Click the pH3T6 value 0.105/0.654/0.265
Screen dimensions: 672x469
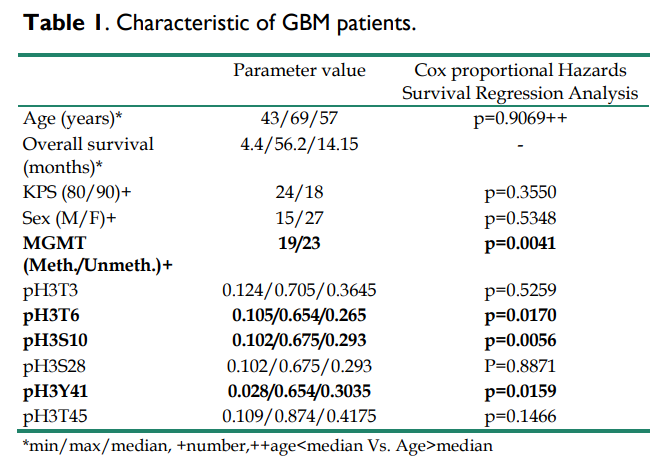299,315
